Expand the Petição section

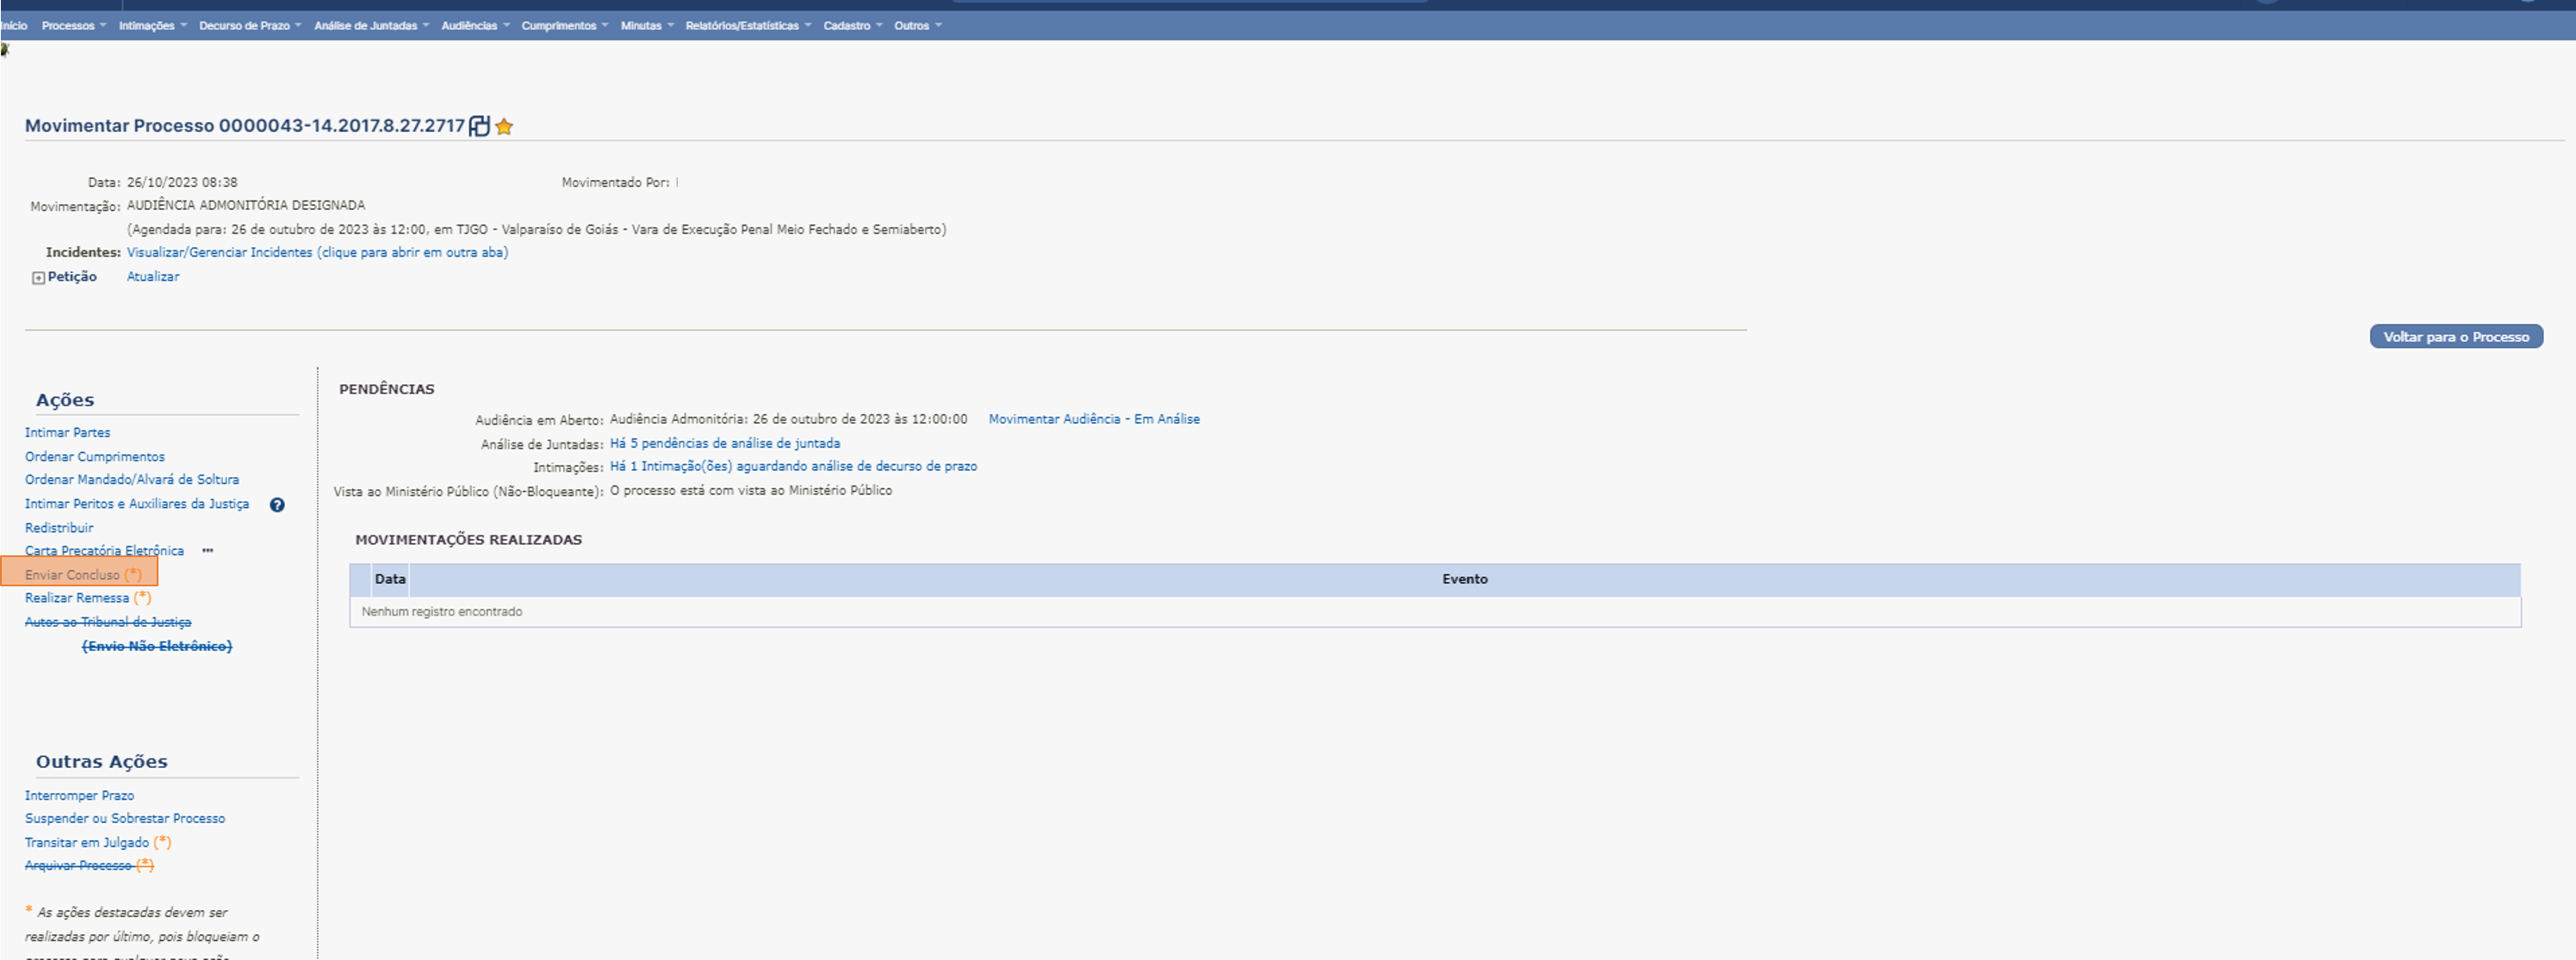(38, 278)
